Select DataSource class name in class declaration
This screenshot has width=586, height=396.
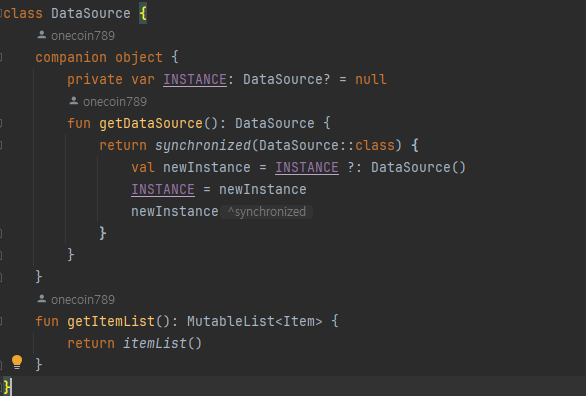(x=91, y=14)
